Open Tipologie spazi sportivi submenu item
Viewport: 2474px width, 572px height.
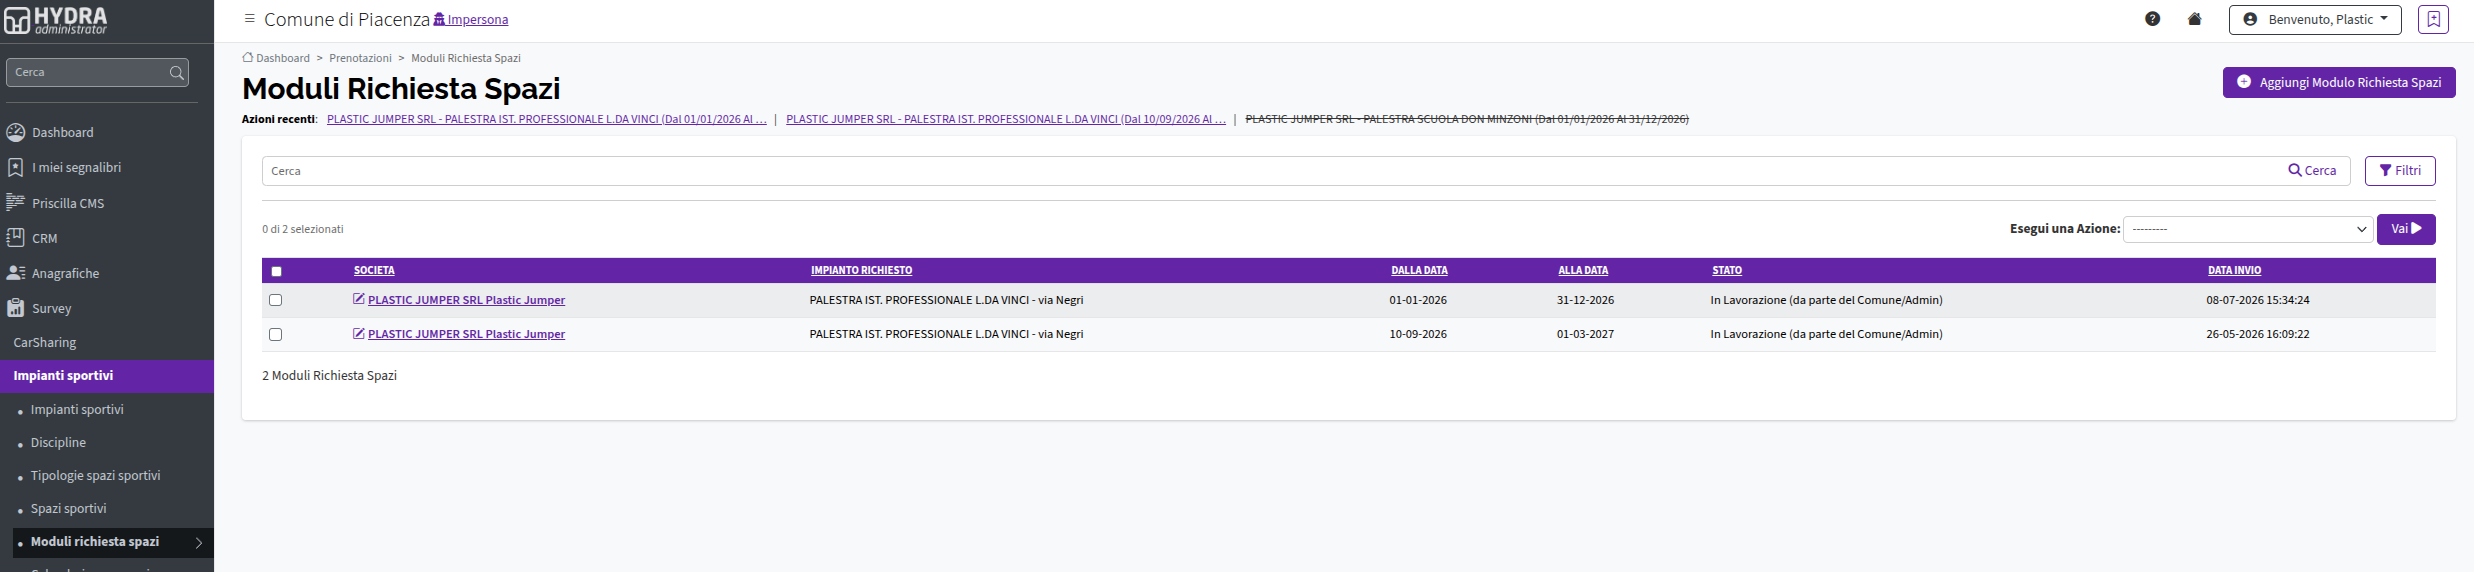pyautogui.click(x=95, y=475)
